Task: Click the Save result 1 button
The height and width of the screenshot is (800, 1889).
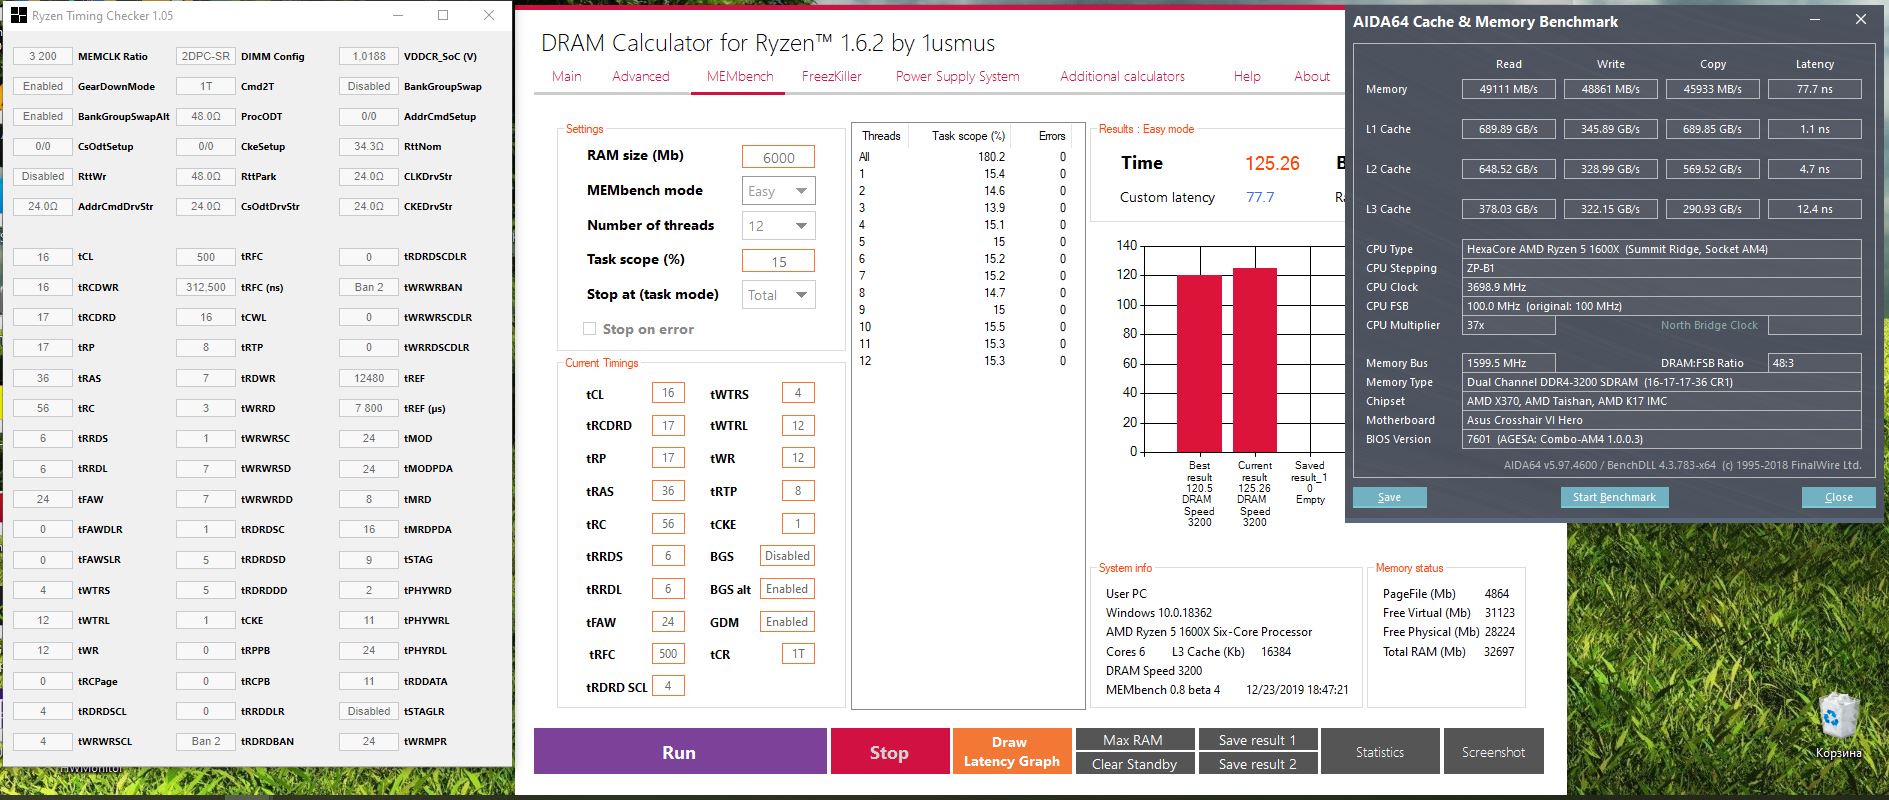Action: click(x=1257, y=740)
